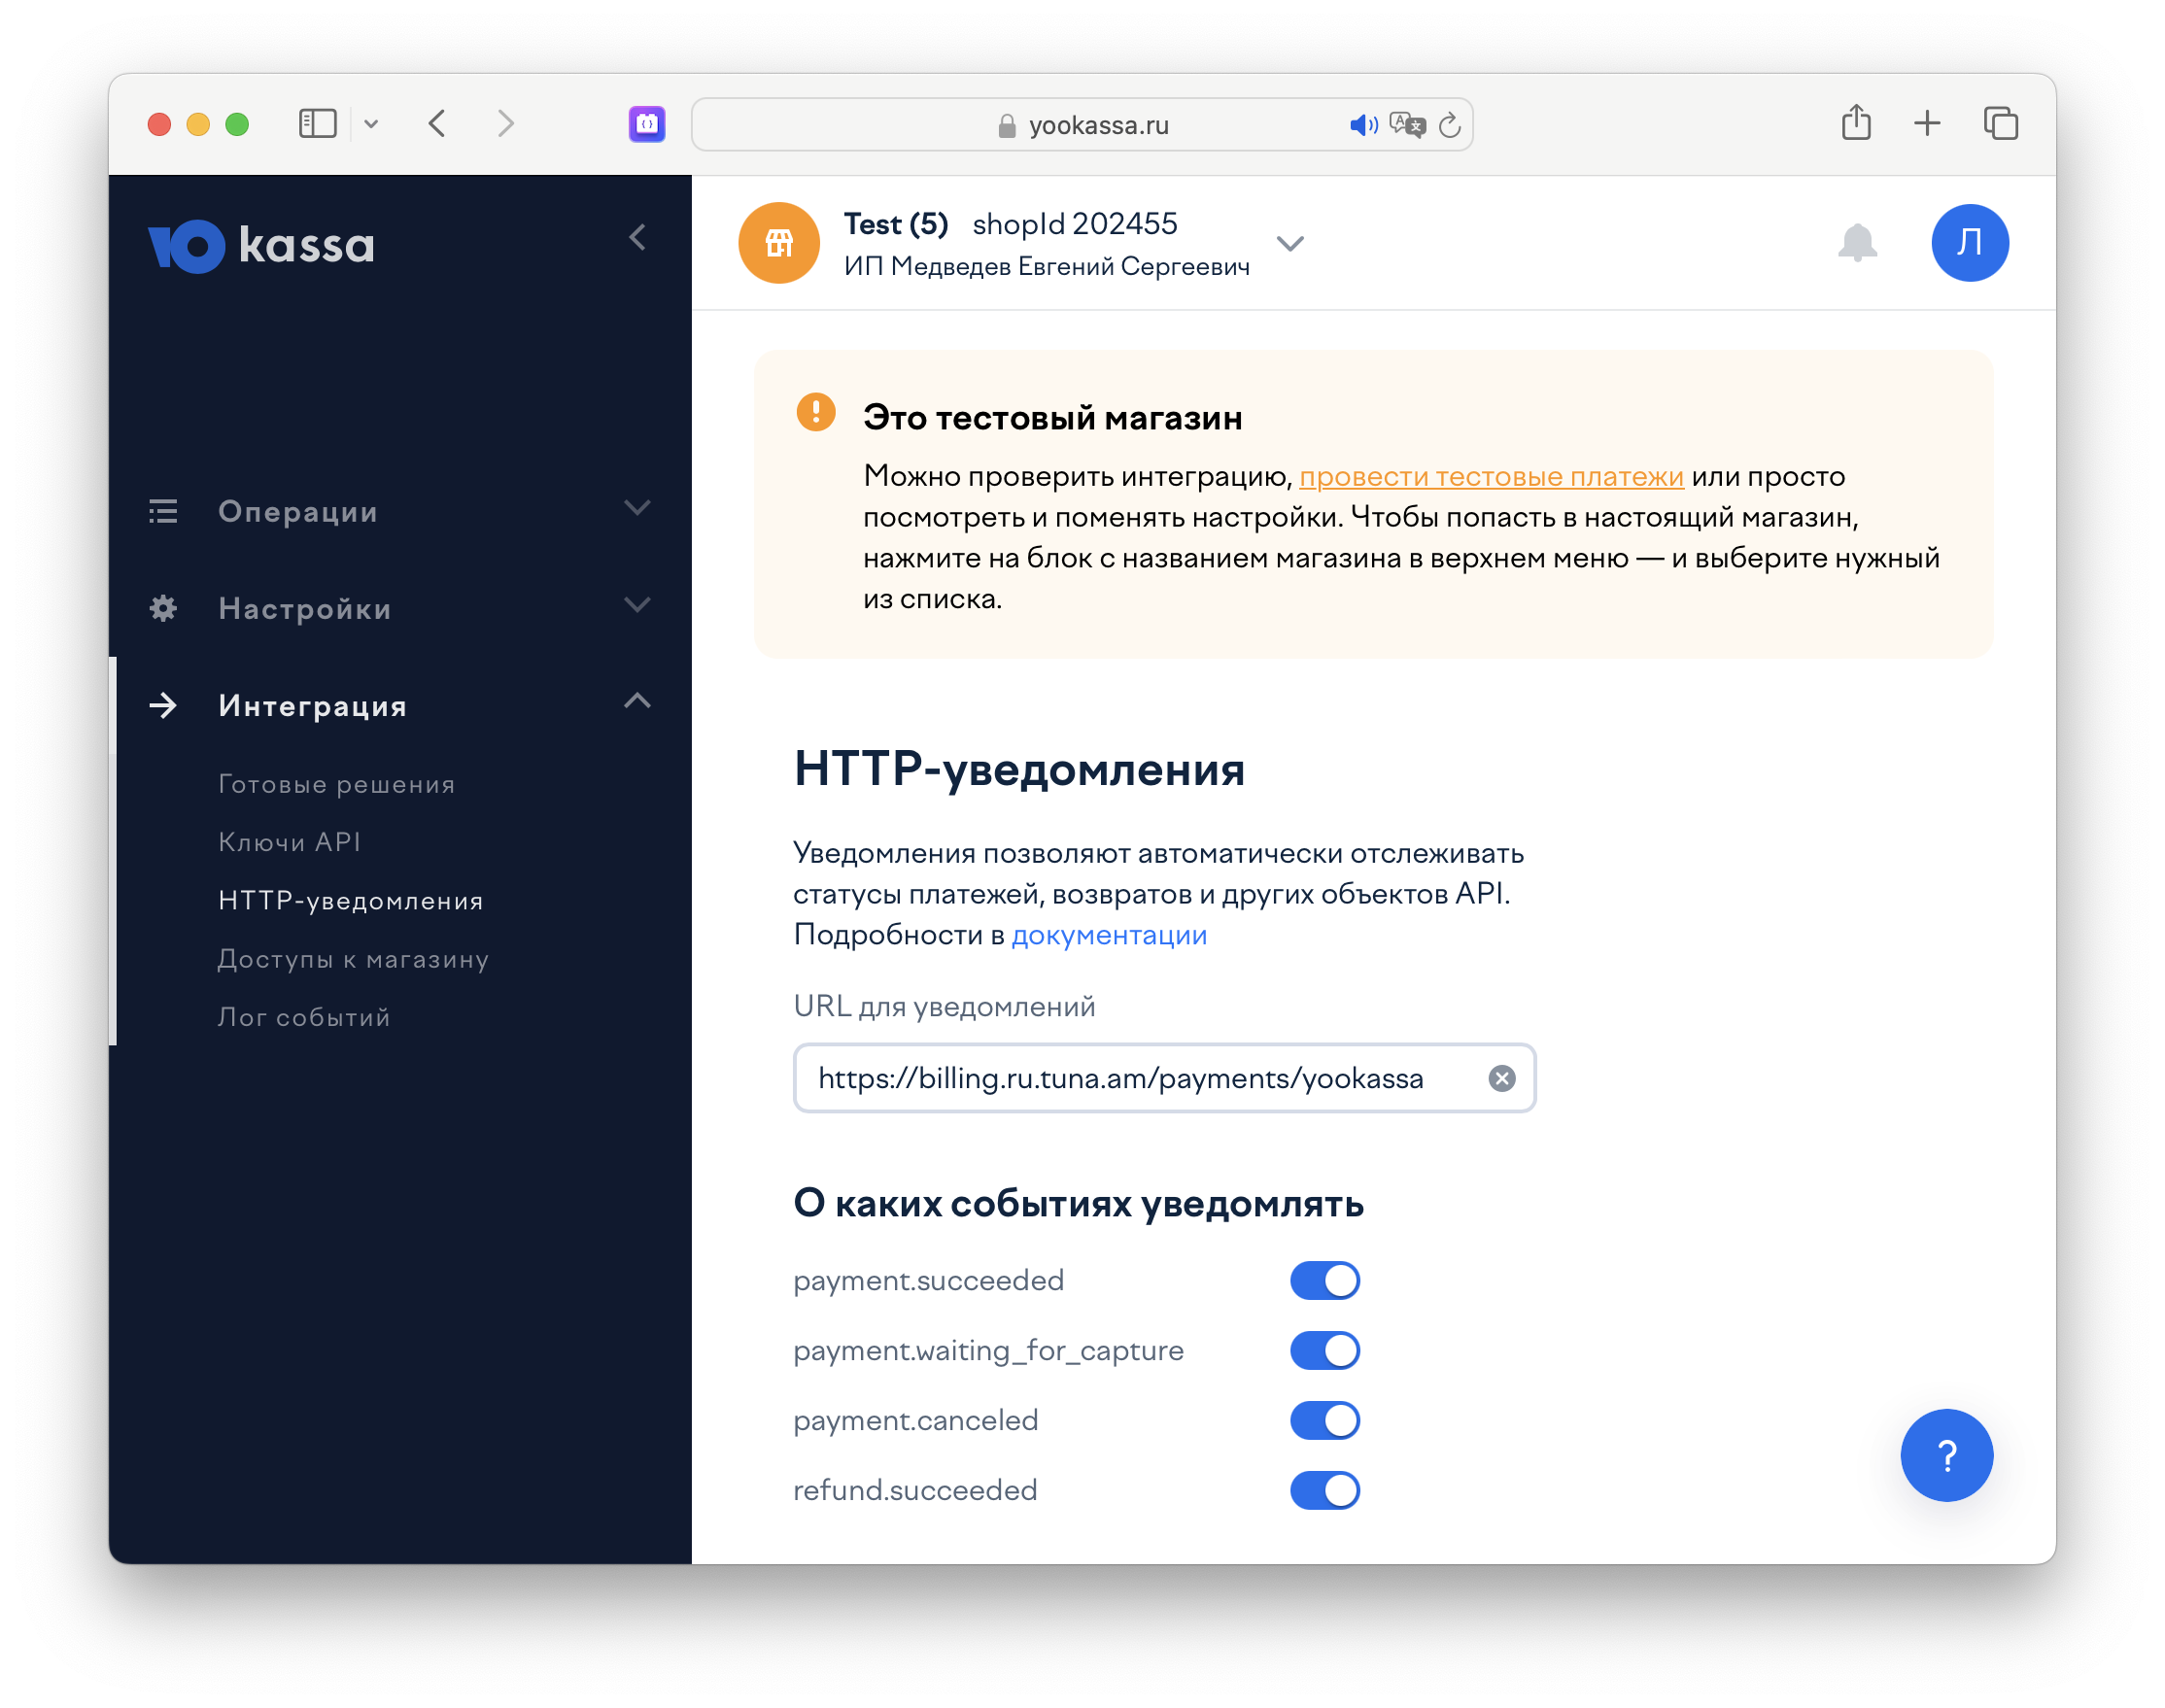The image size is (2165, 1708).
Task: Open Ключи API in the sidebar
Action: (289, 842)
